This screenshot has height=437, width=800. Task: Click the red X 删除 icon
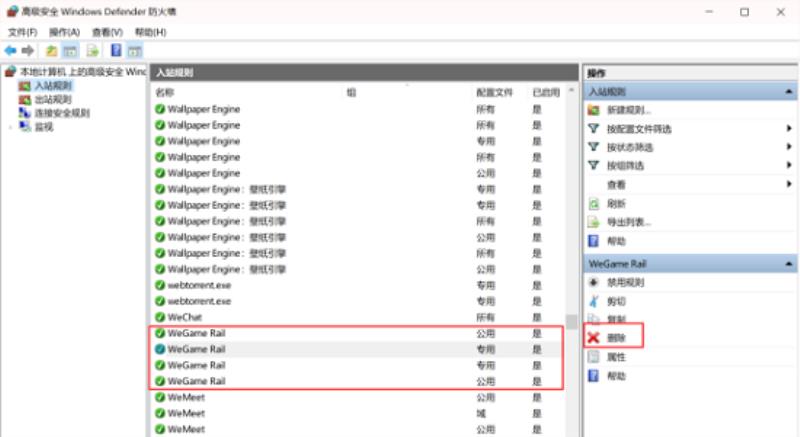click(593, 338)
